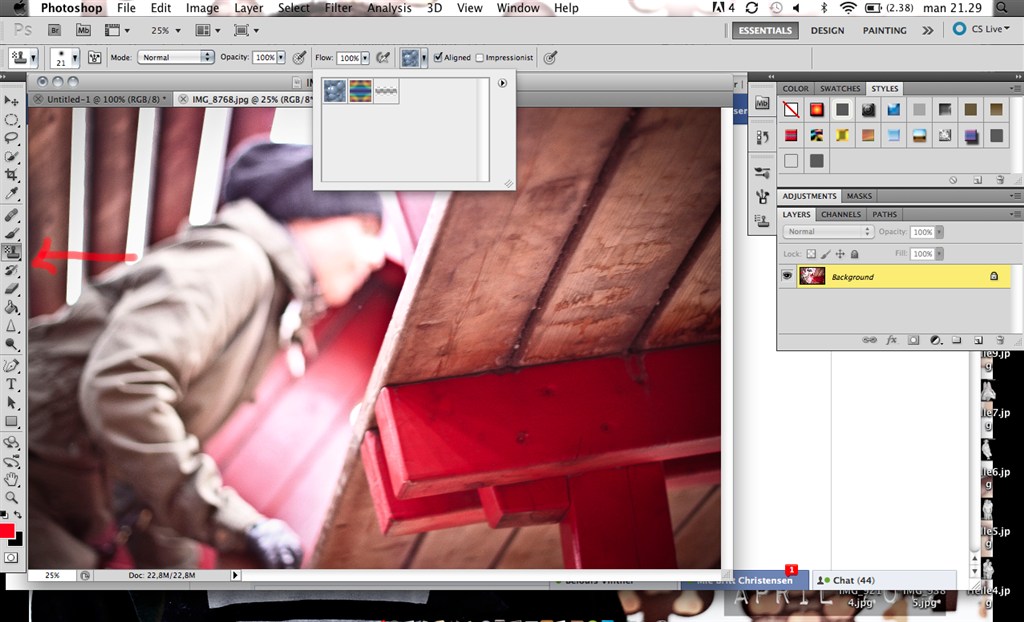Image resolution: width=1024 pixels, height=622 pixels.
Task: Select the Brush tool
Action: click(x=12, y=233)
